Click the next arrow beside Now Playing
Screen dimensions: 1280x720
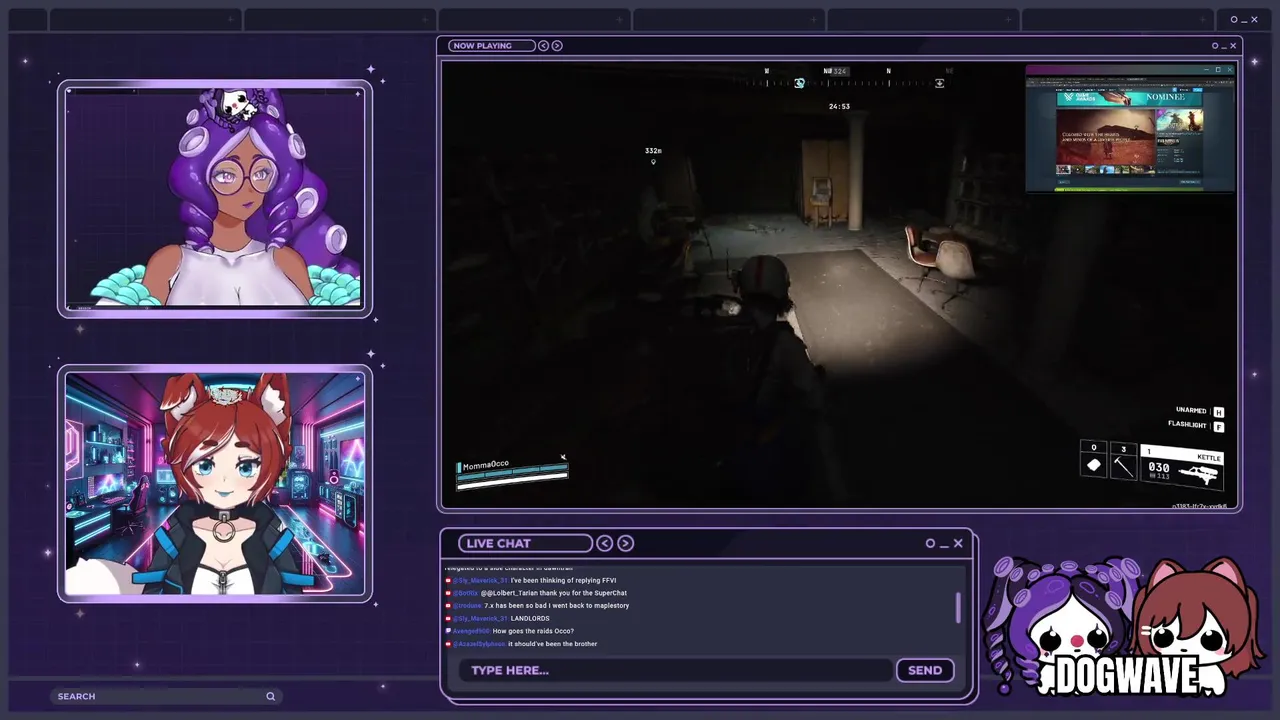click(x=557, y=45)
